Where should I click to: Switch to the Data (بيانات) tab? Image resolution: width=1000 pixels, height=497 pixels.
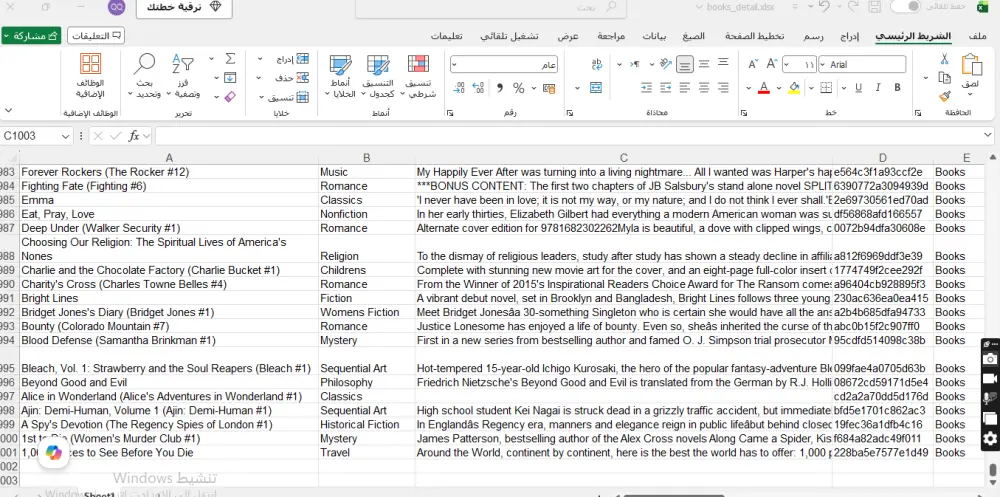pos(654,36)
